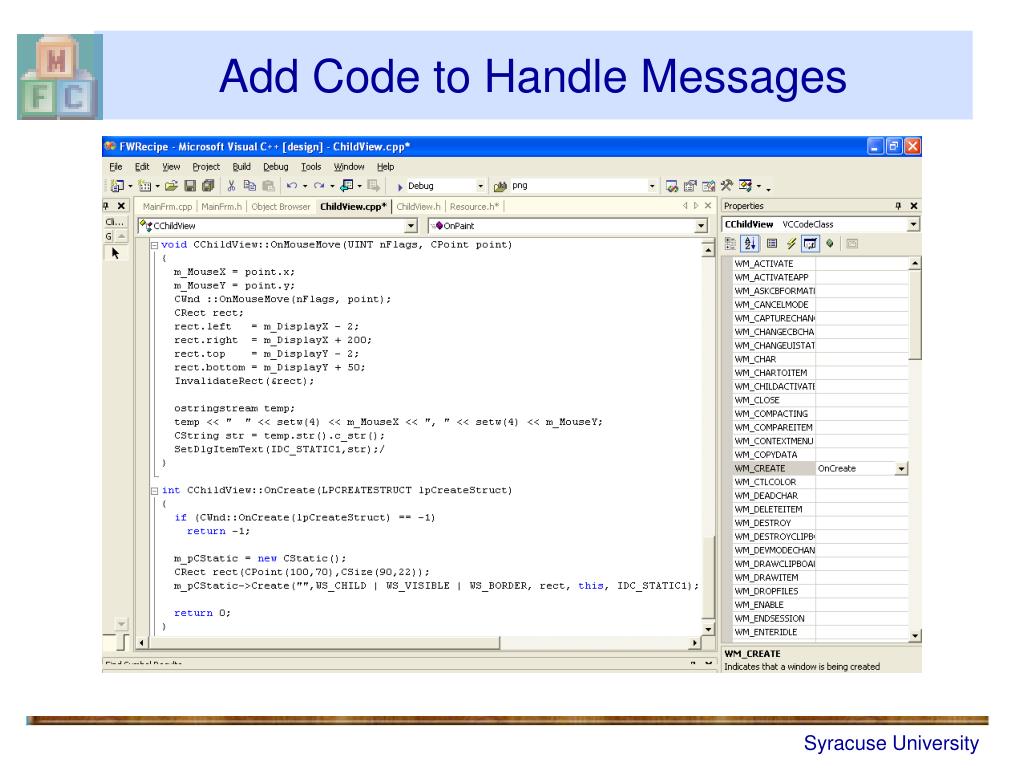Viewport: 1024px width, 768px height.
Task: Open the Build menu
Action: pyautogui.click(x=241, y=166)
